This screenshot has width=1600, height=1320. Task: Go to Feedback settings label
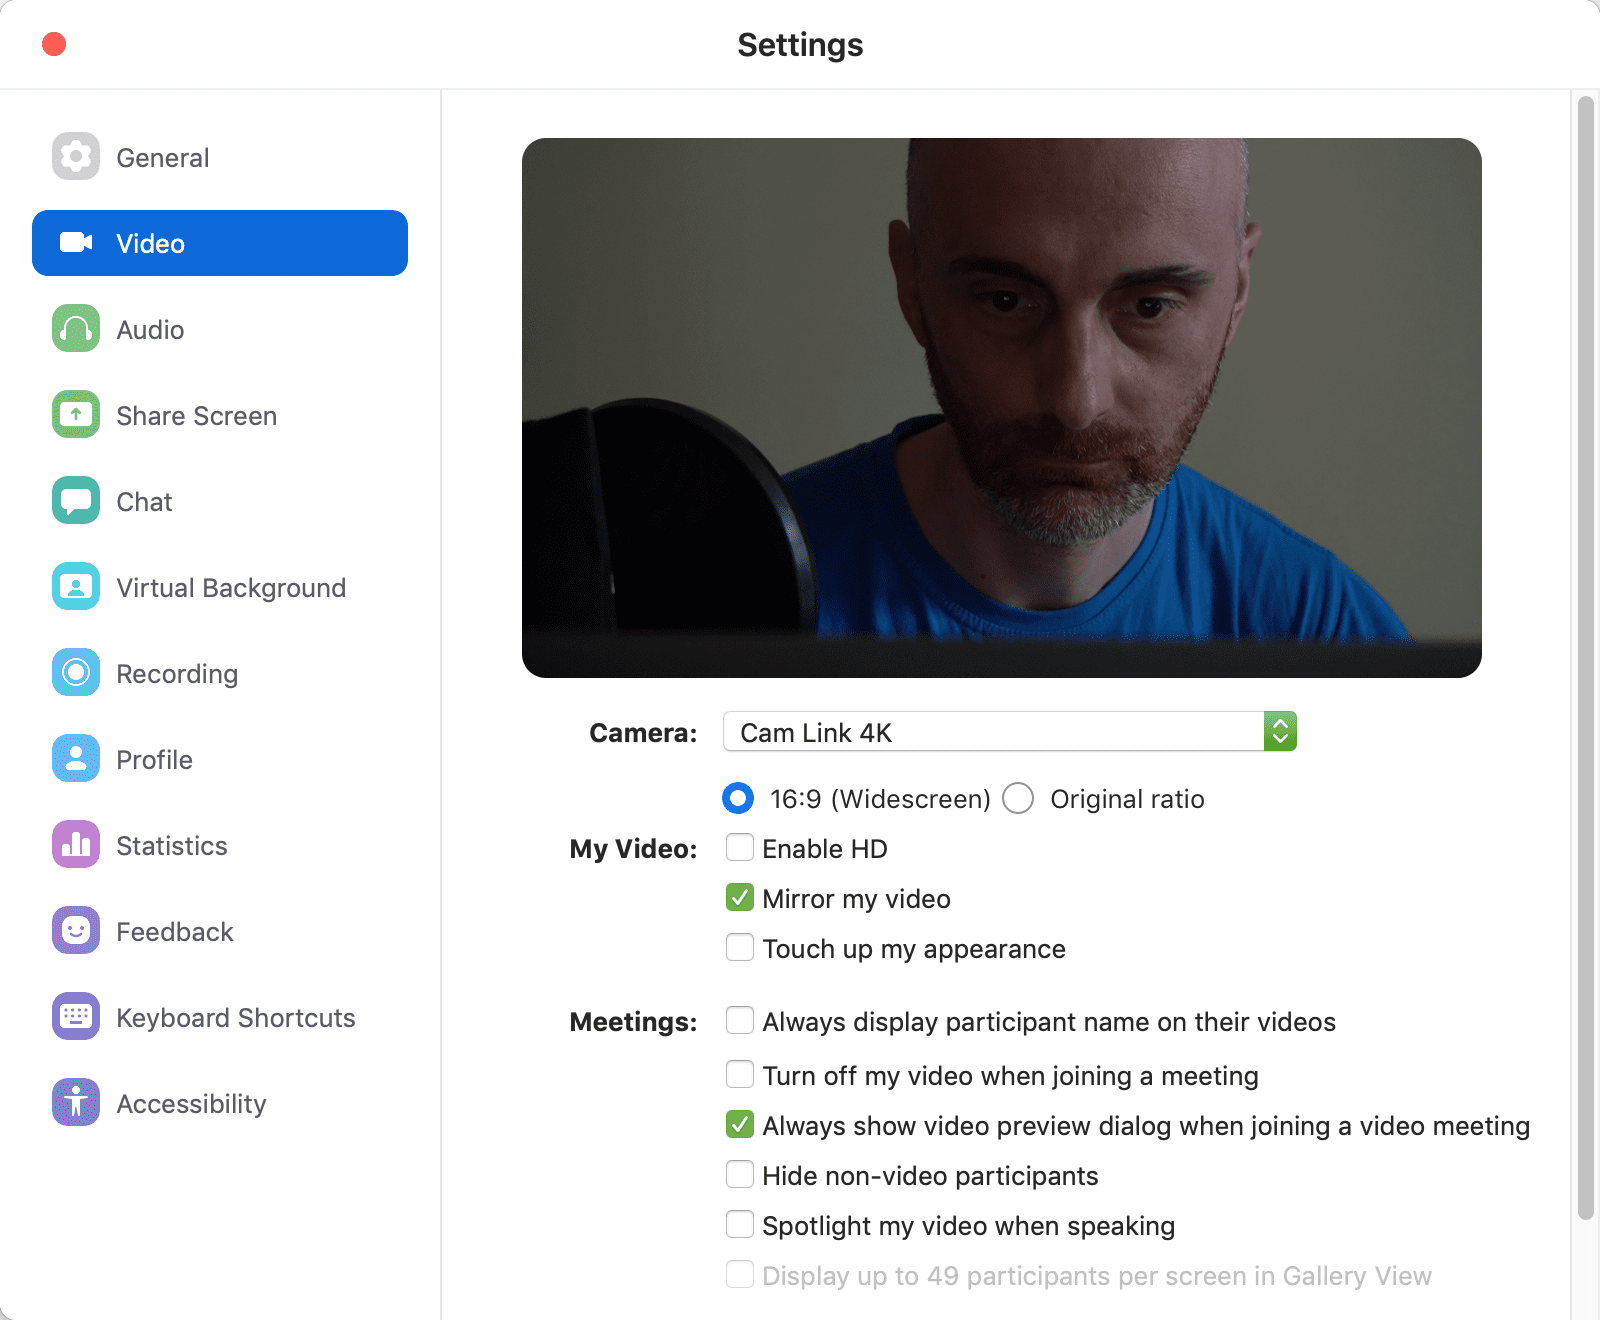click(x=175, y=932)
